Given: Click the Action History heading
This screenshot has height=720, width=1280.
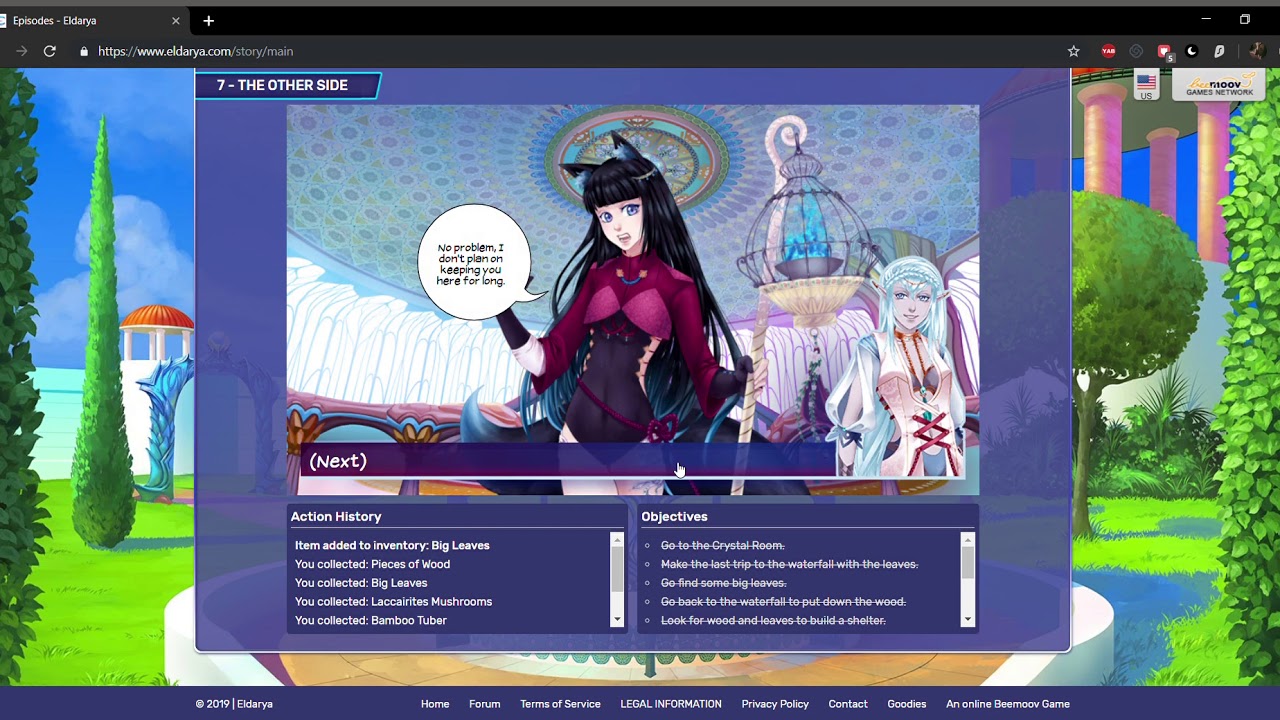Looking at the screenshot, I should [336, 516].
